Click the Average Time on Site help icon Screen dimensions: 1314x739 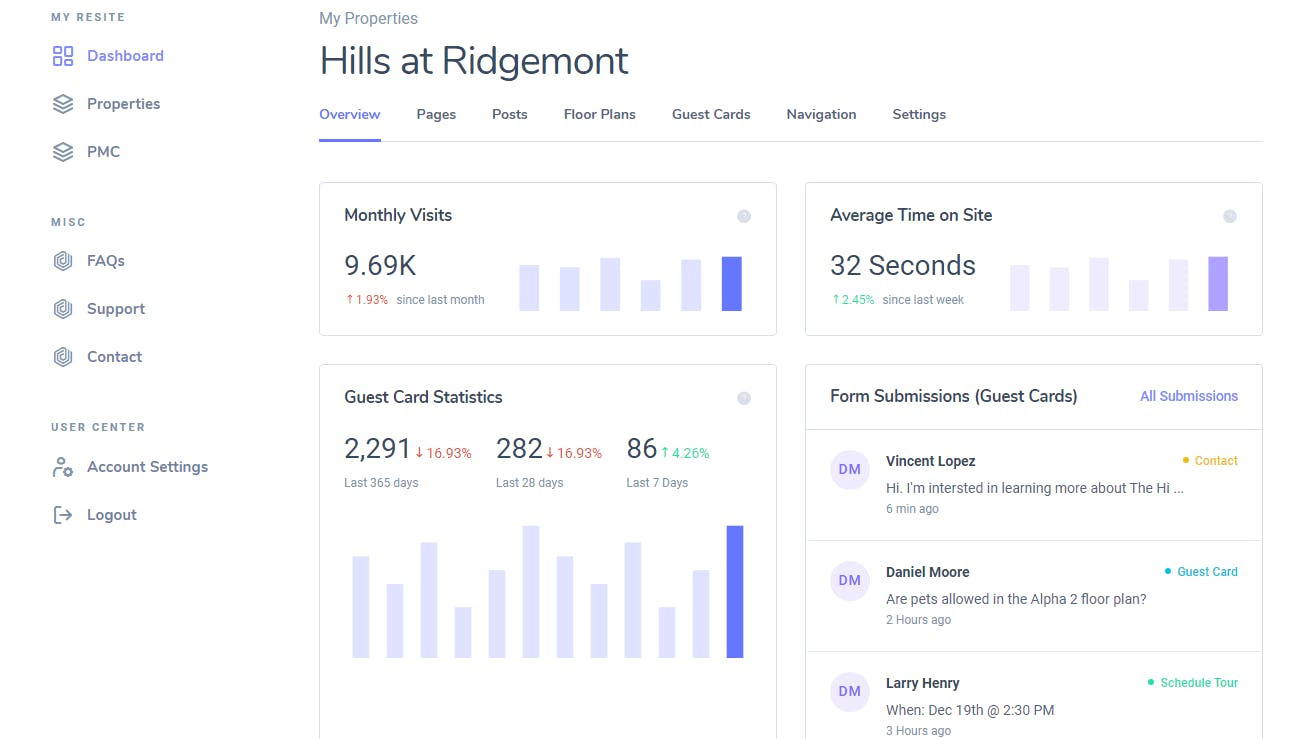click(1229, 216)
